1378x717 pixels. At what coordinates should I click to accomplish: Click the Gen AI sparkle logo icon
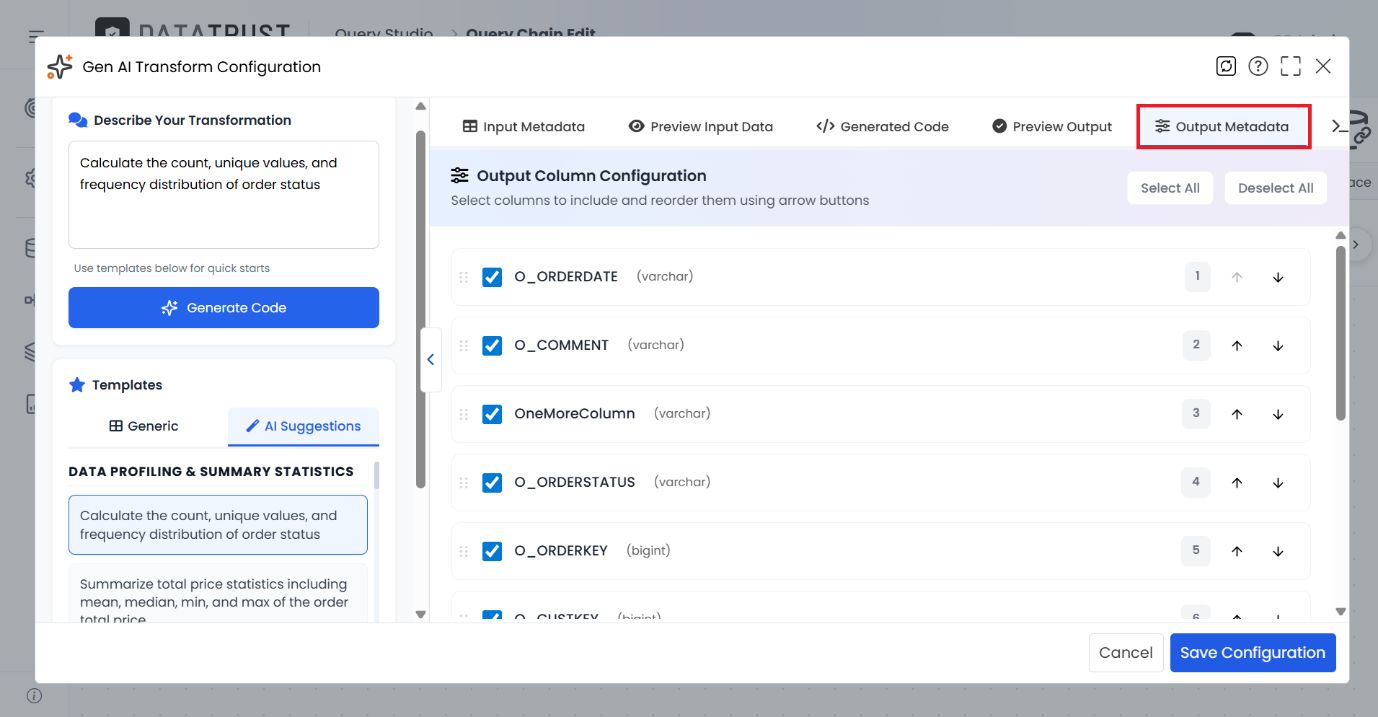(60, 66)
